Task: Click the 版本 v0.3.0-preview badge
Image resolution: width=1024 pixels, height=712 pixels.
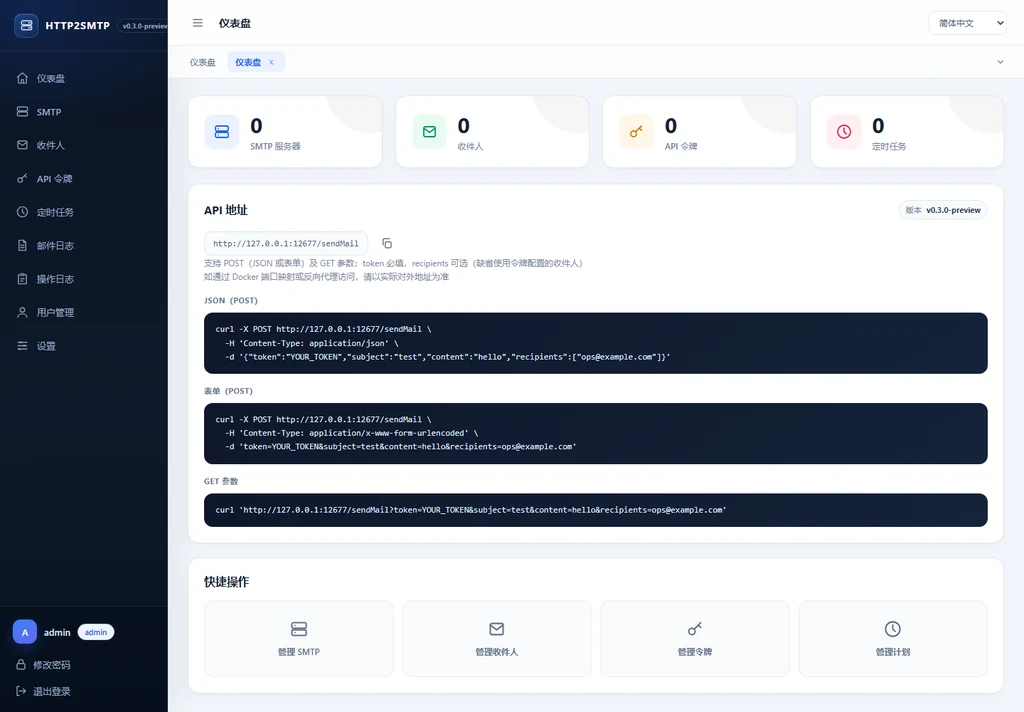Action: pos(943,210)
